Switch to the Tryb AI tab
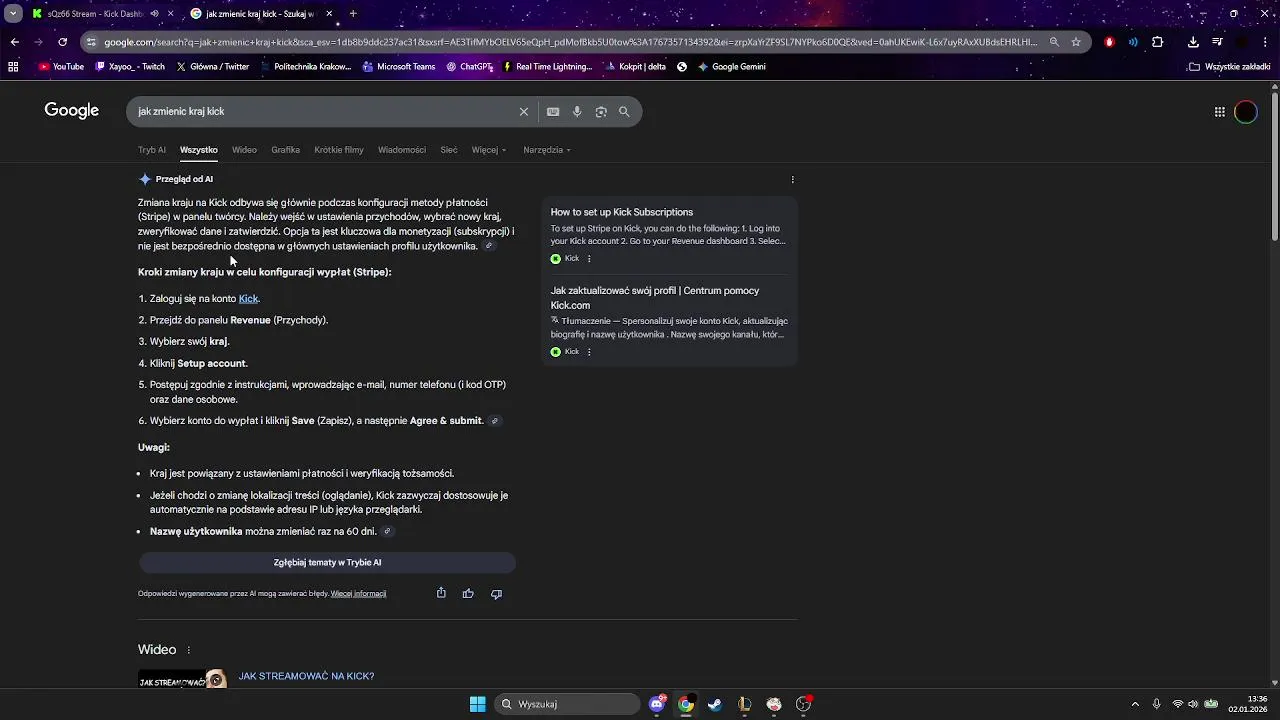 click(152, 150)
